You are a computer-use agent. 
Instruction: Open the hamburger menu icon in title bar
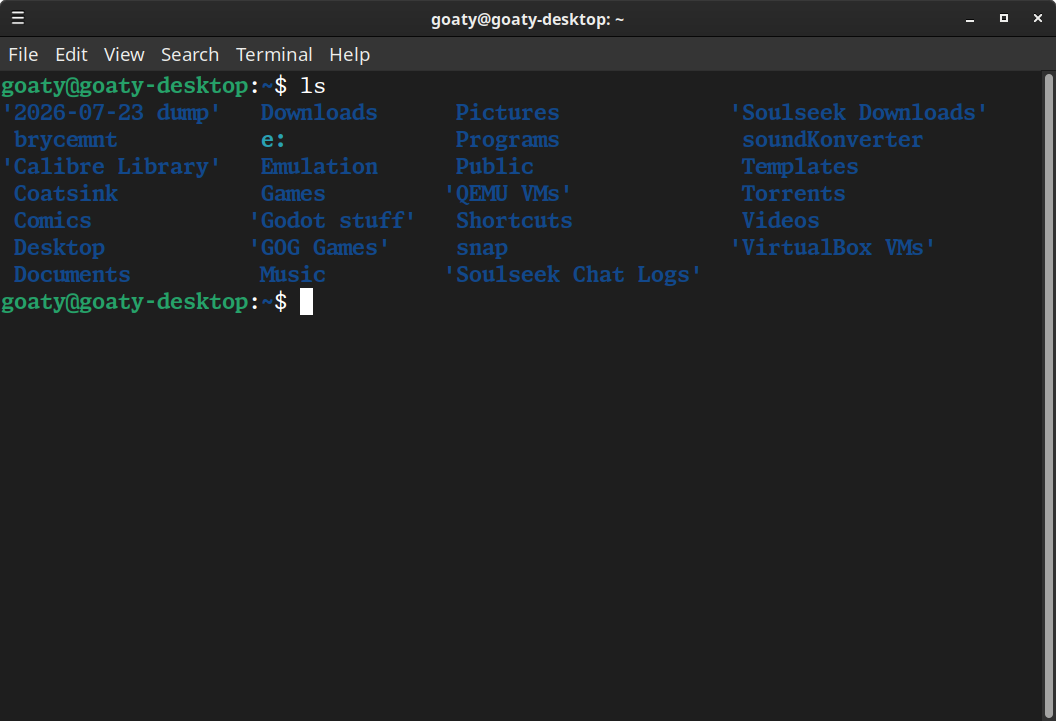click(x=18, y=18)
